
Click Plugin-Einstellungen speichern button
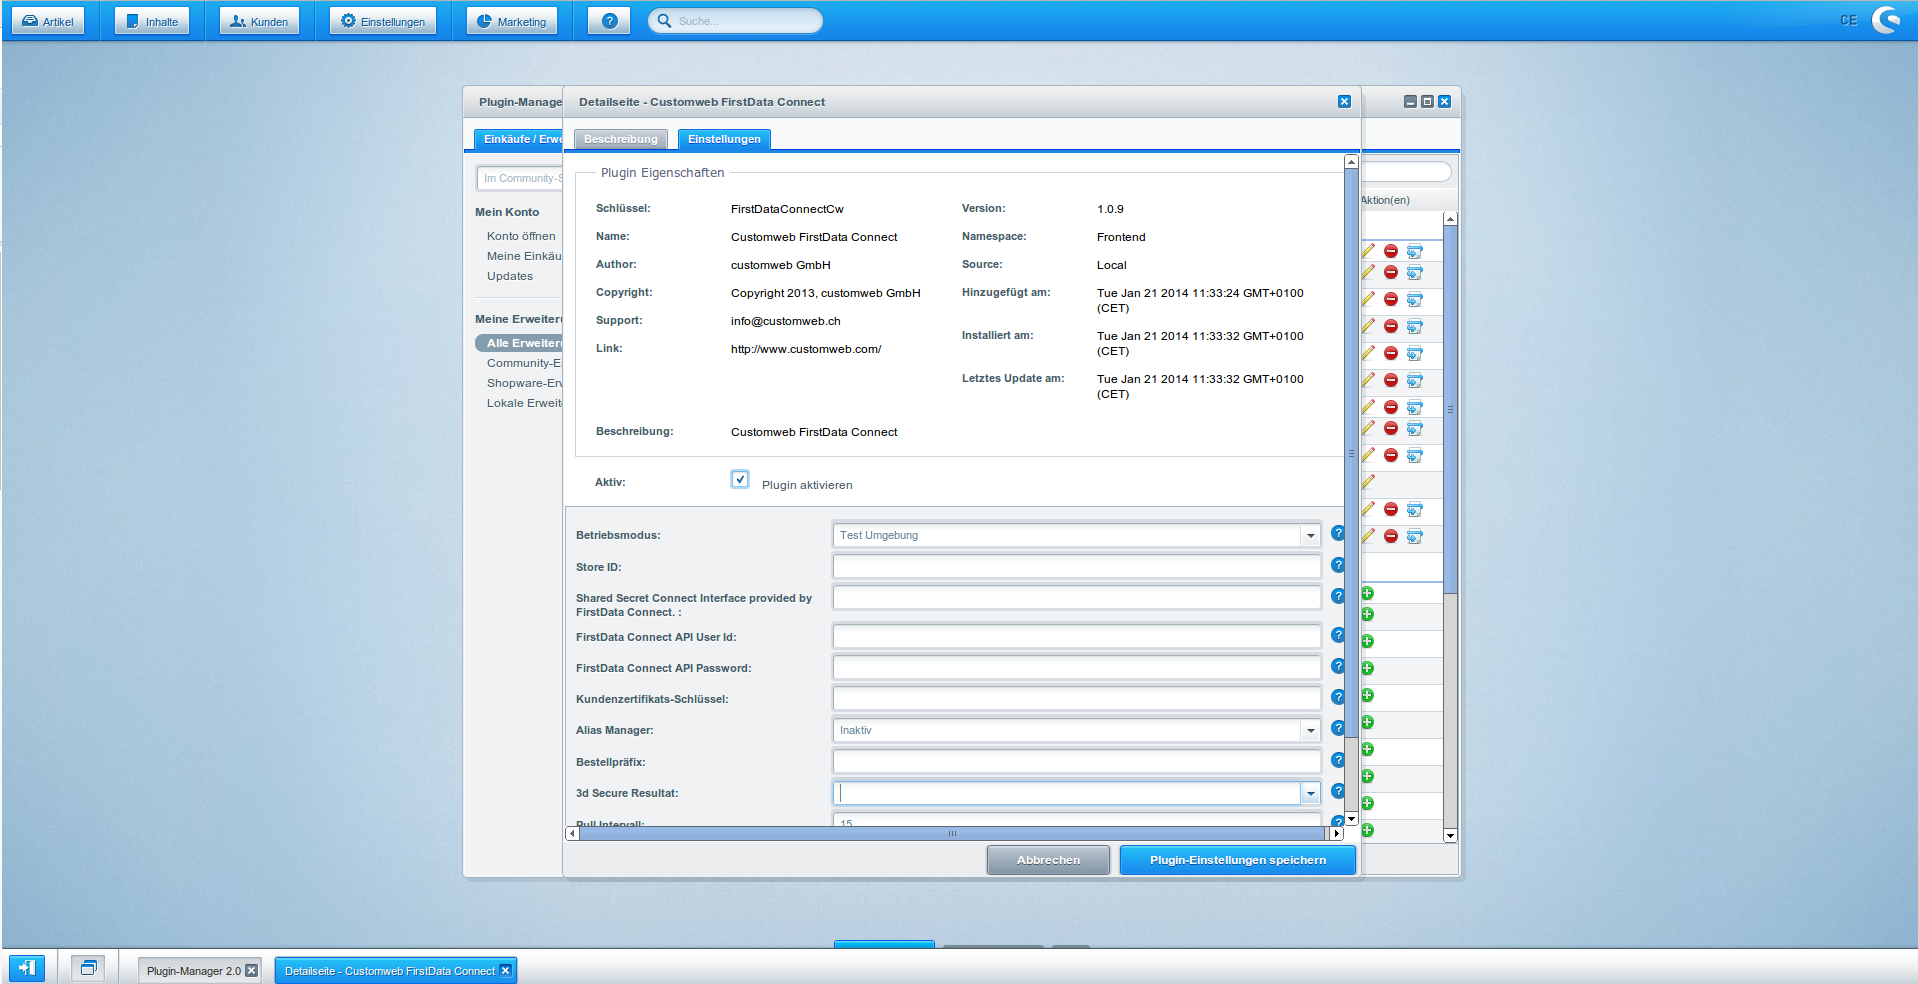point(1238,860)
